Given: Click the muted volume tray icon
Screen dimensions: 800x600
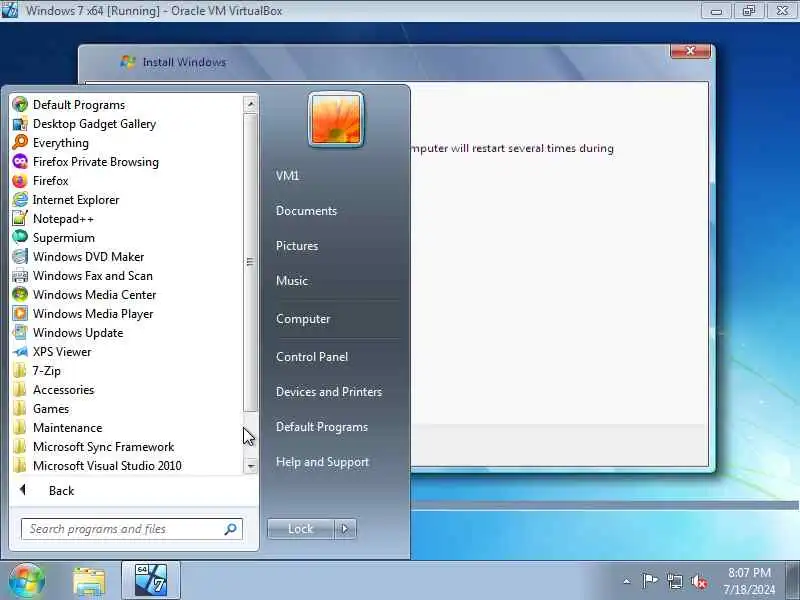Looking at the screenshot, I should coord(699,582).
